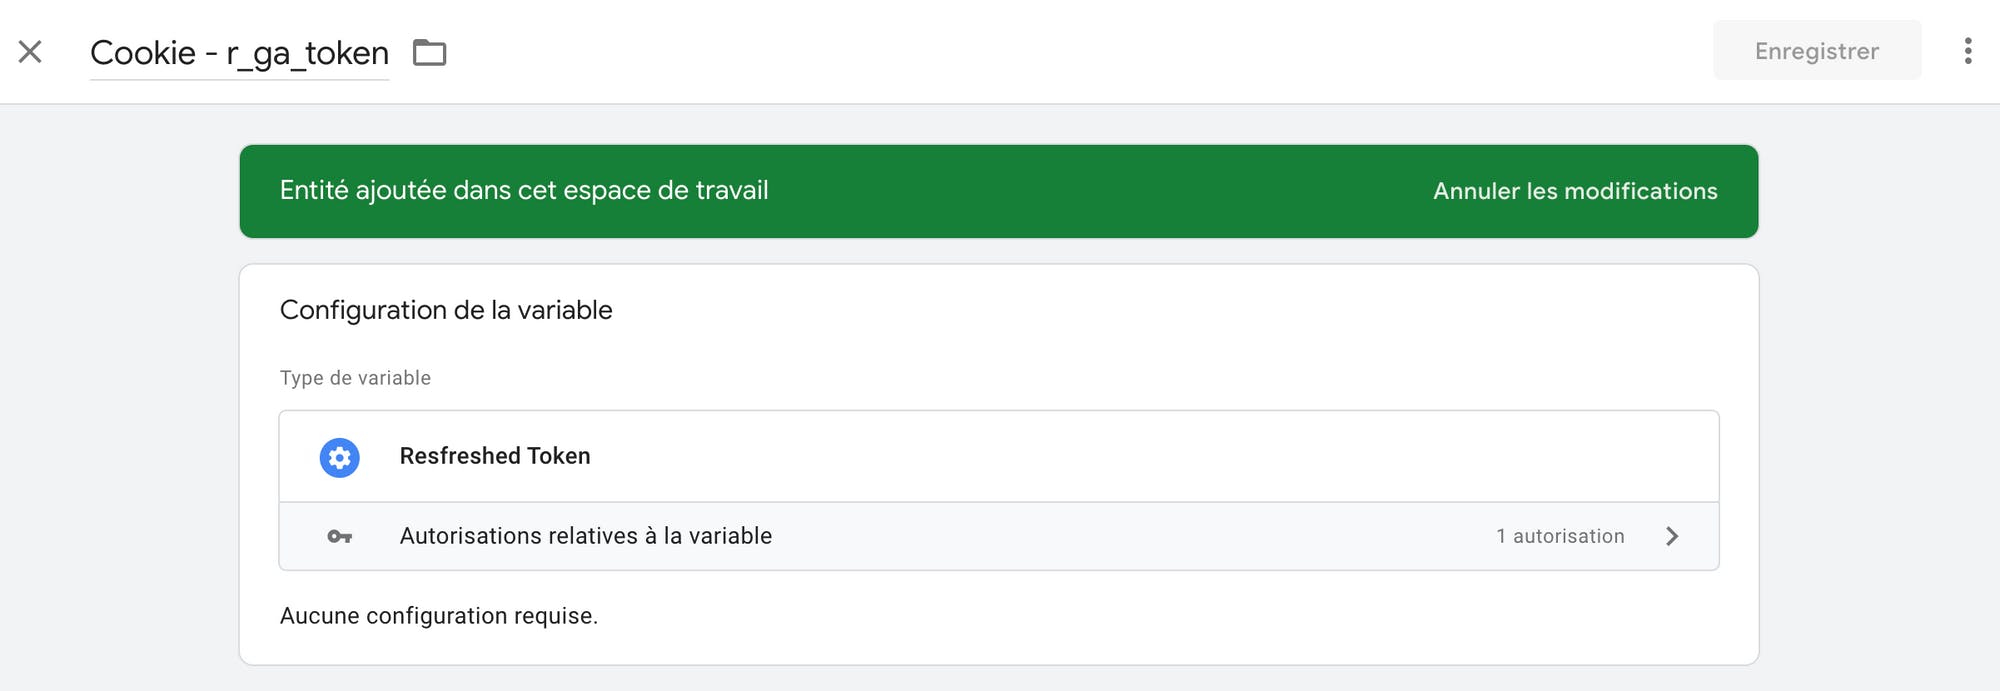Click the Type de variable label
The image size is (2000, 691).
[x=355, y=378]
